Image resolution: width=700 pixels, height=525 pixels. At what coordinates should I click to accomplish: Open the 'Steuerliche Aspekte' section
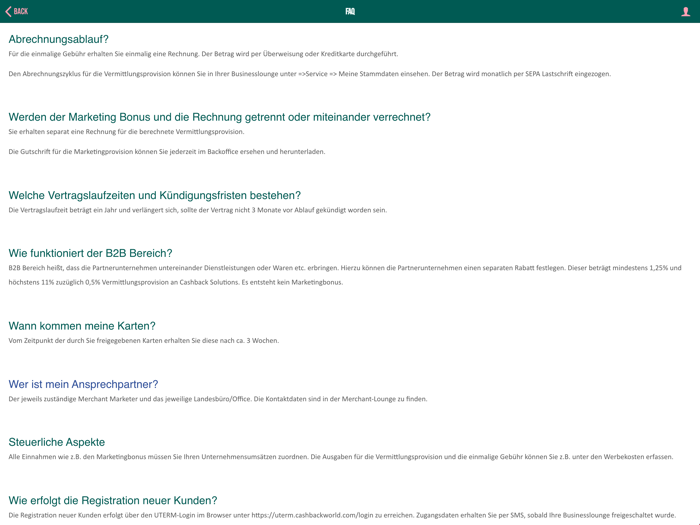click(57, 442)
